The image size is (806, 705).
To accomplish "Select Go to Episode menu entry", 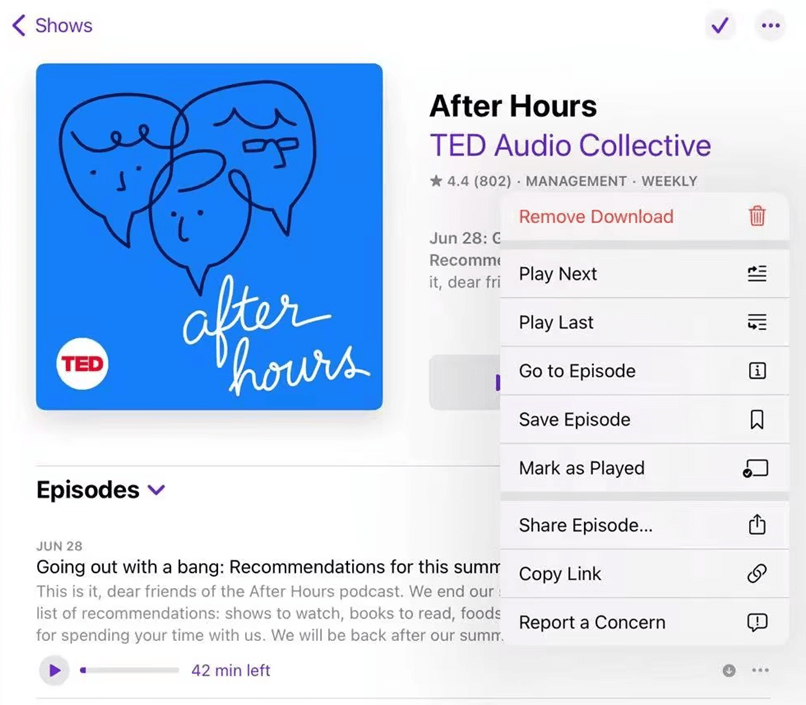I will point(577,371).
